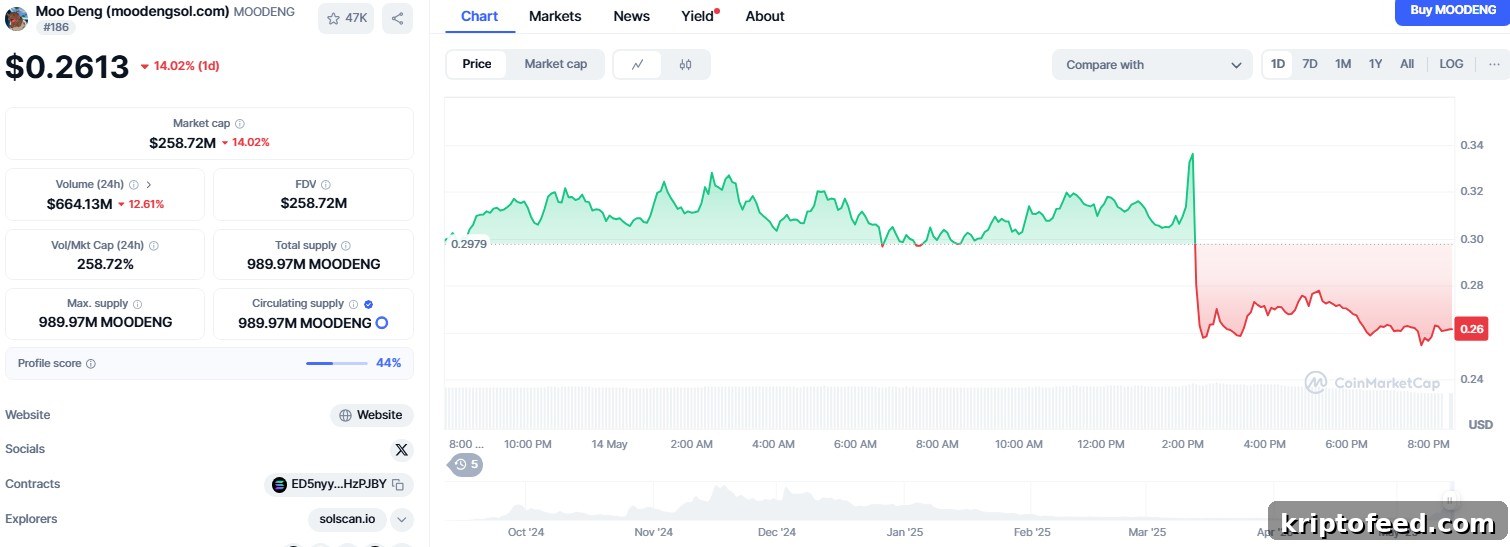Switch to line chart icon
The image size is (1510, 547).
638,64
